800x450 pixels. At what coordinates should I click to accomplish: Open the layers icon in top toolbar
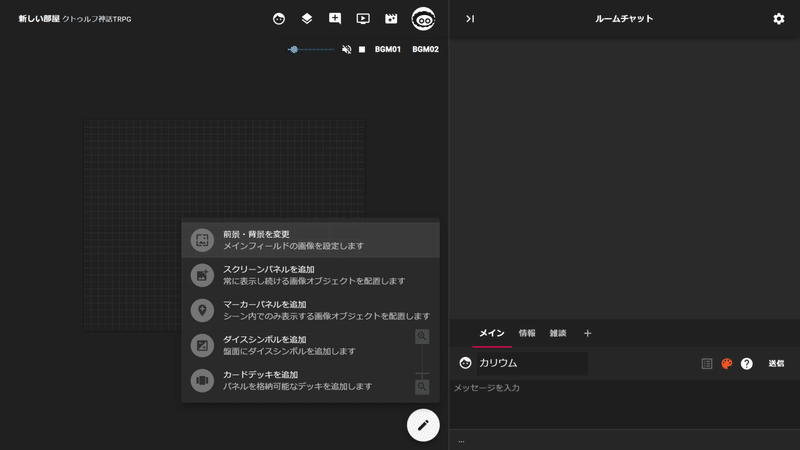(307, 19)
